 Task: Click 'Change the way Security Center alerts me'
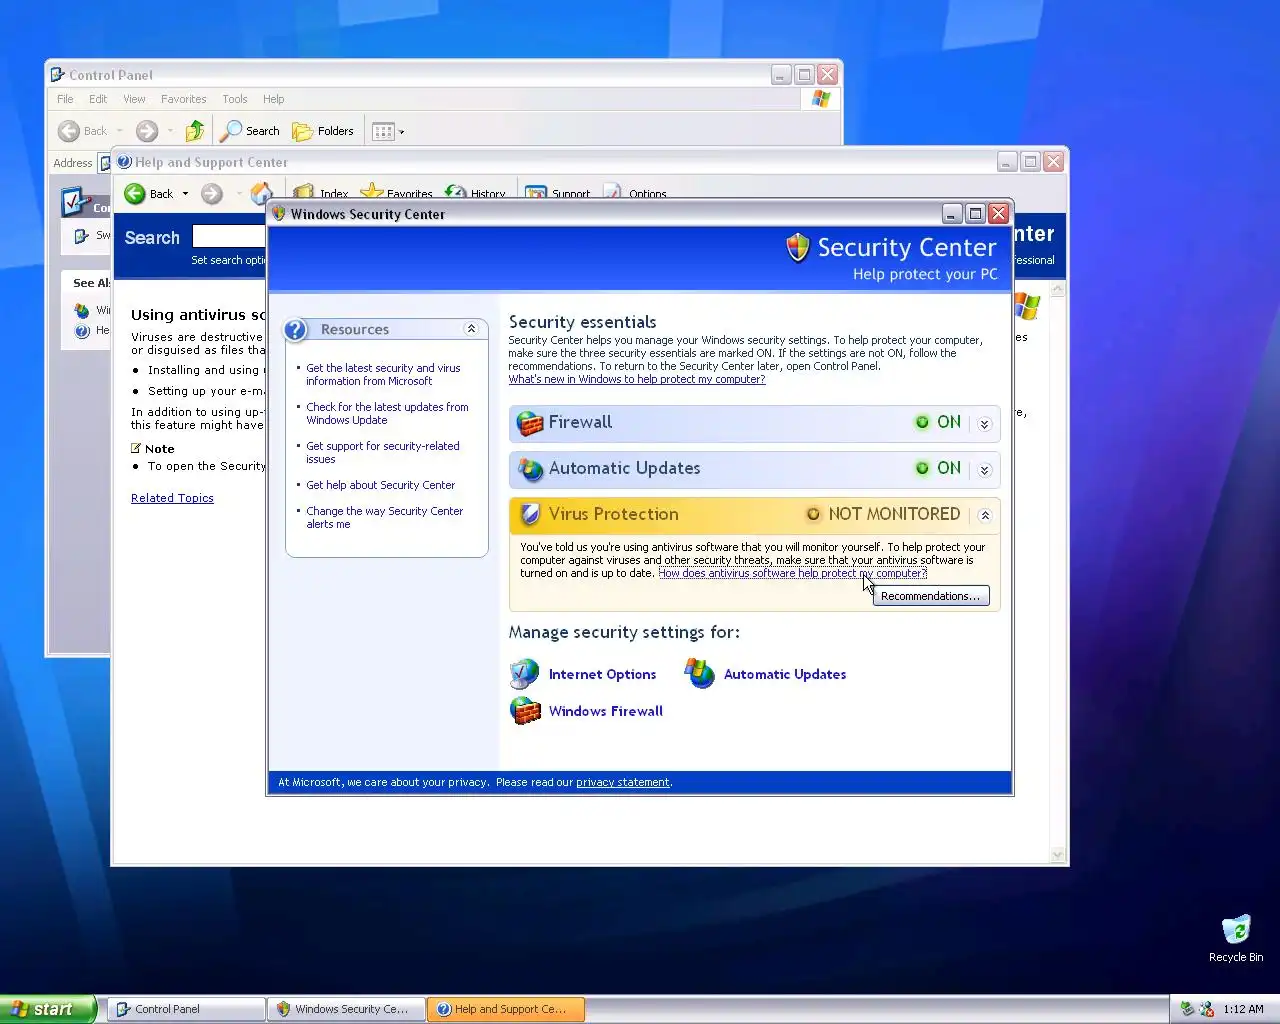384,517
